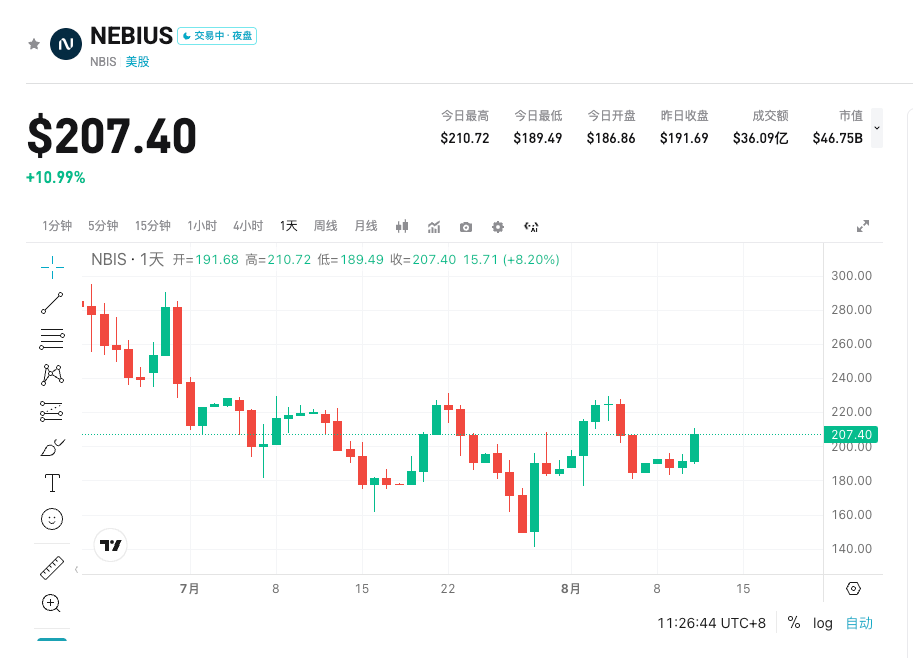Viewport: 913px width, 658px height.
Task: Click the 300.00 price axis label
Action: (x=851, y=276)
